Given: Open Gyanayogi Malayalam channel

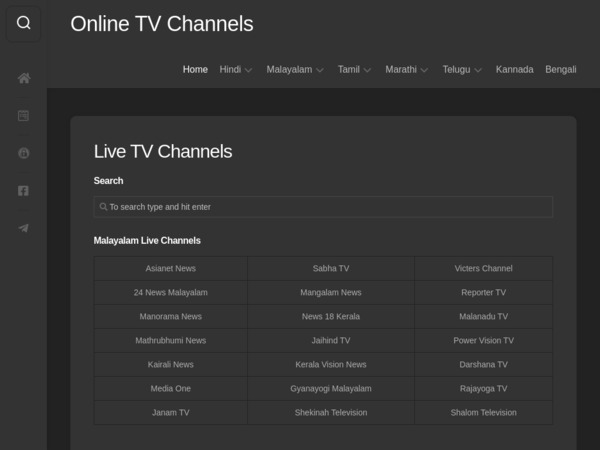Looking at the screenshot, I should click(331, 388).
